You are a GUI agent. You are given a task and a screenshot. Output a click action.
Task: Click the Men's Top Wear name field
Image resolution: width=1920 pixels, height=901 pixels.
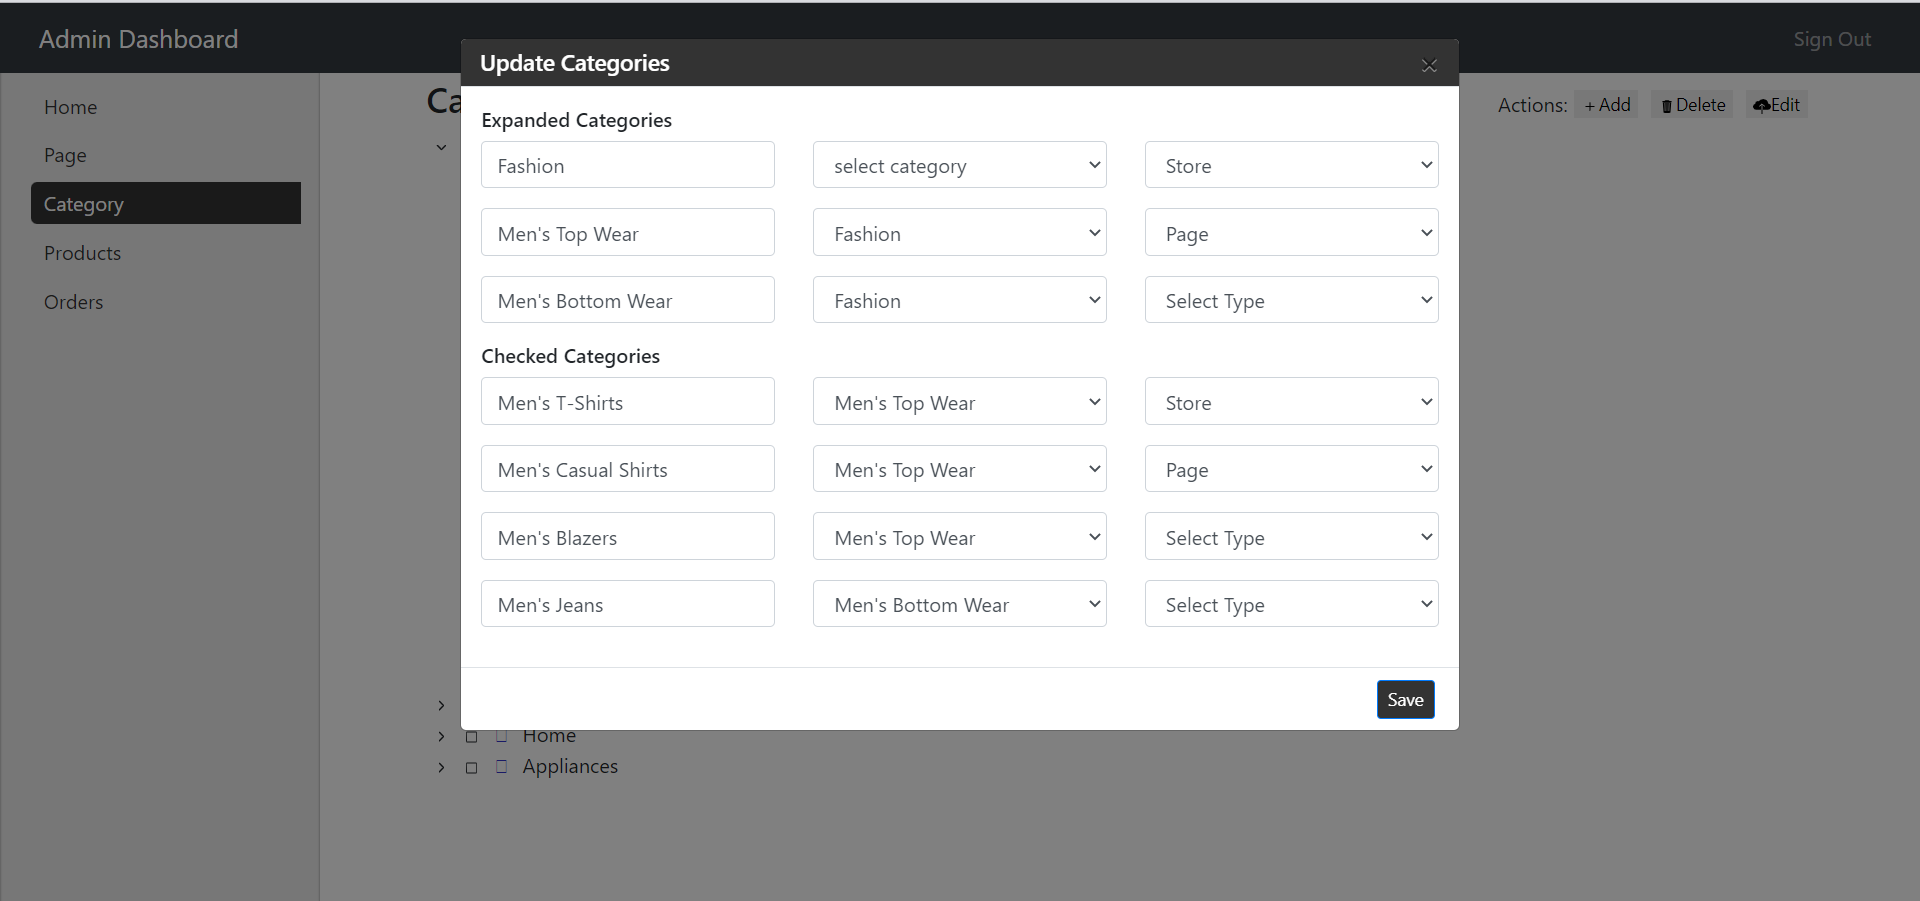pos(627,233)
